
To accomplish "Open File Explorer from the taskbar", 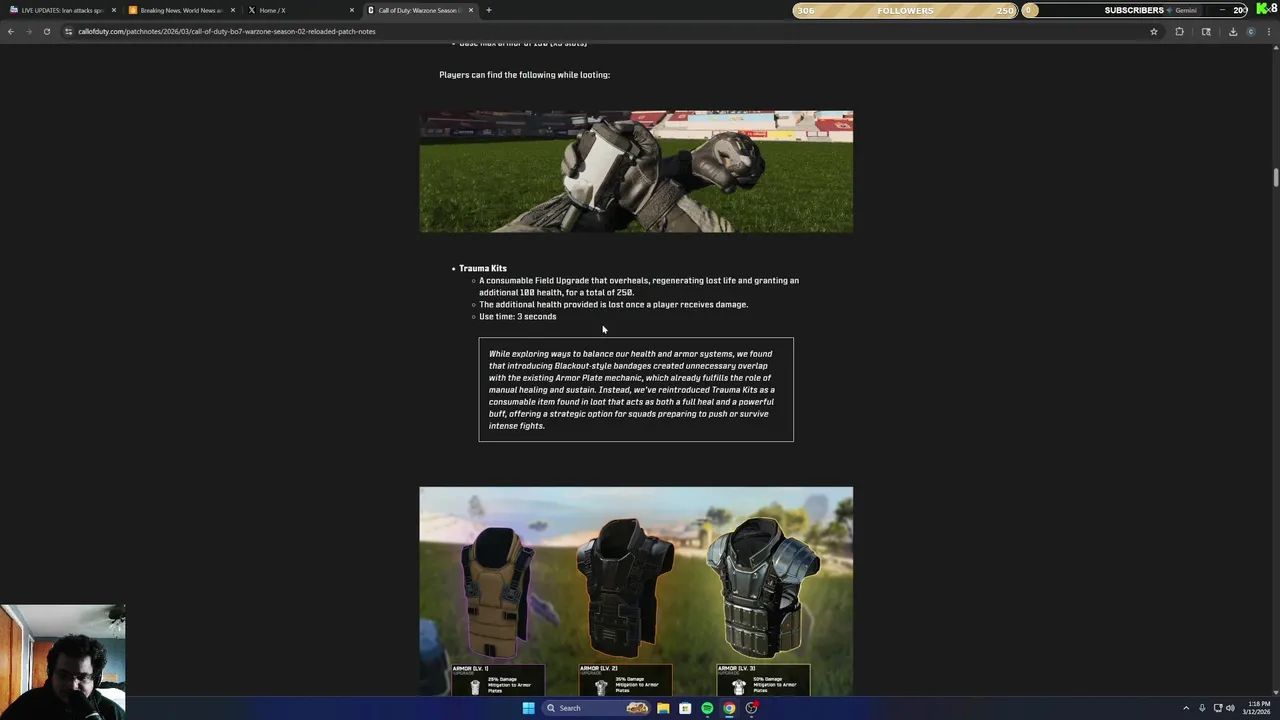I will click(x=663, y=708).
